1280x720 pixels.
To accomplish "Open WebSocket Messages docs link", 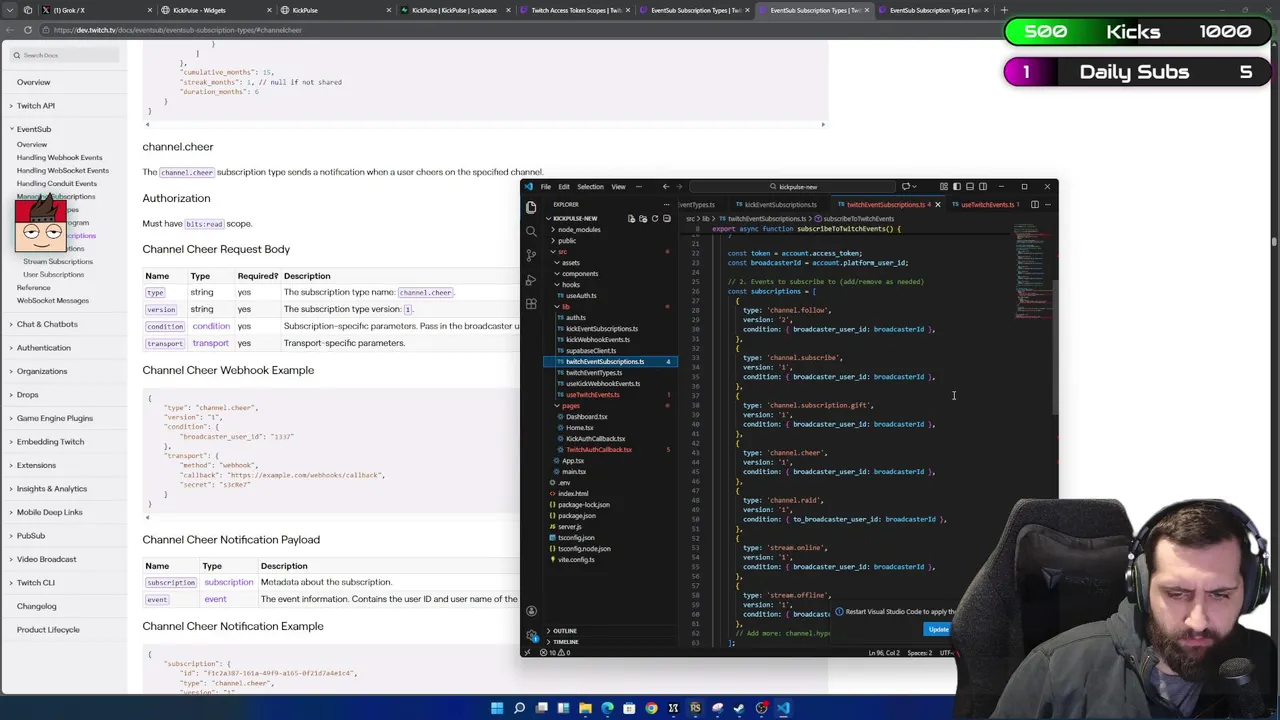I will click(x=52, y=300).
